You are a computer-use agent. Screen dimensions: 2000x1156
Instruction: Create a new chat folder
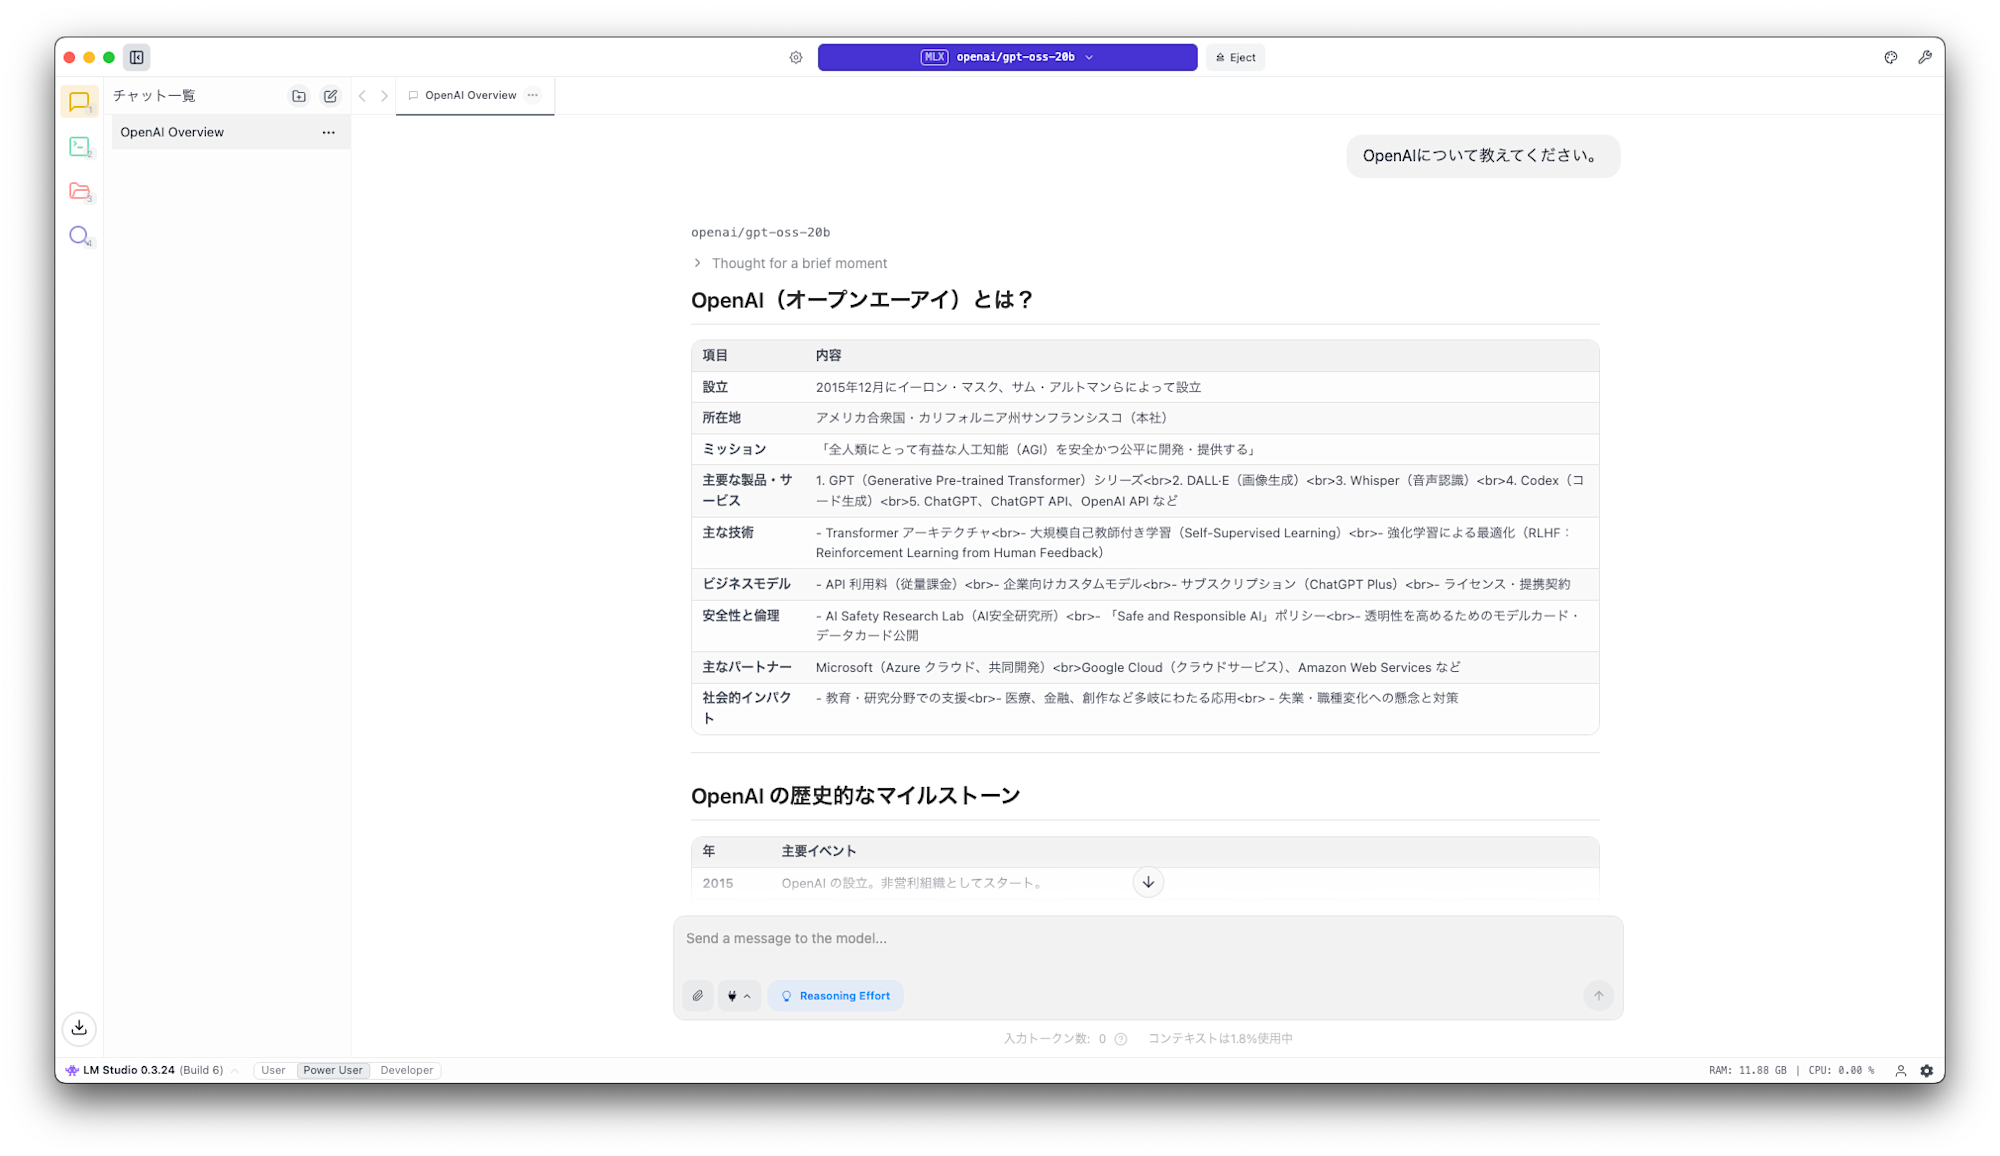click(x=299, y=96)
